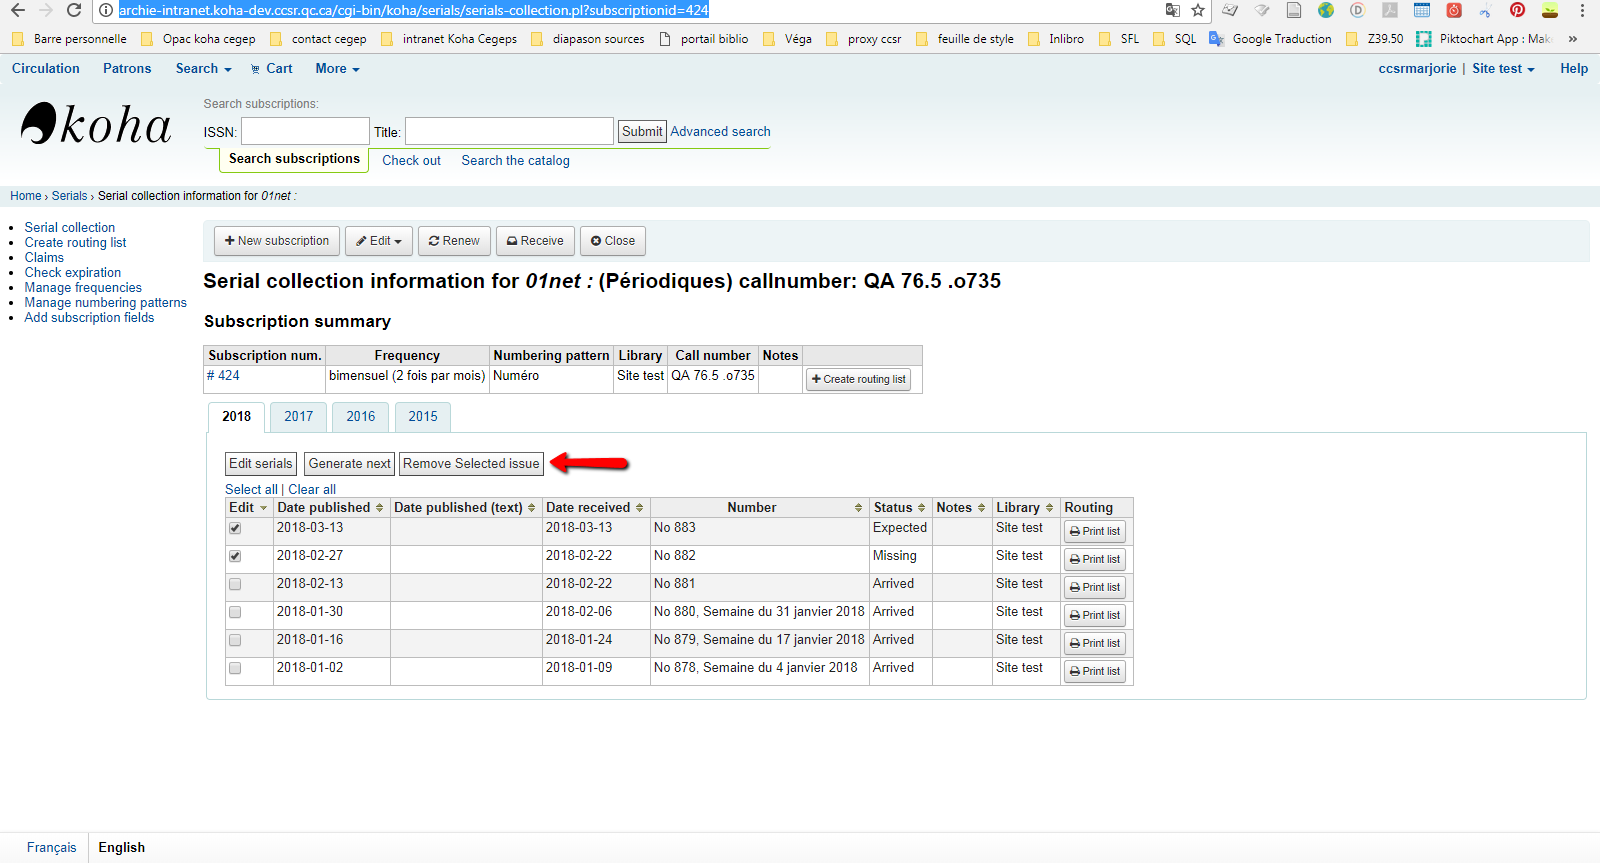Click the Koha logo
This screenshot has width=1600, height=863.
point(96,125)
